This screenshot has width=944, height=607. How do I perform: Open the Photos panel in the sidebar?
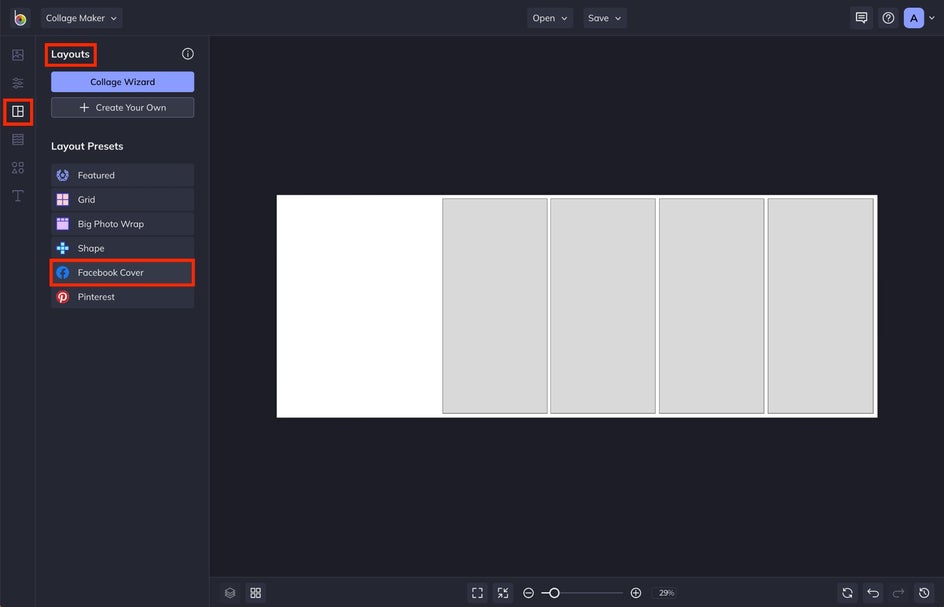click(x=17, y=55)
